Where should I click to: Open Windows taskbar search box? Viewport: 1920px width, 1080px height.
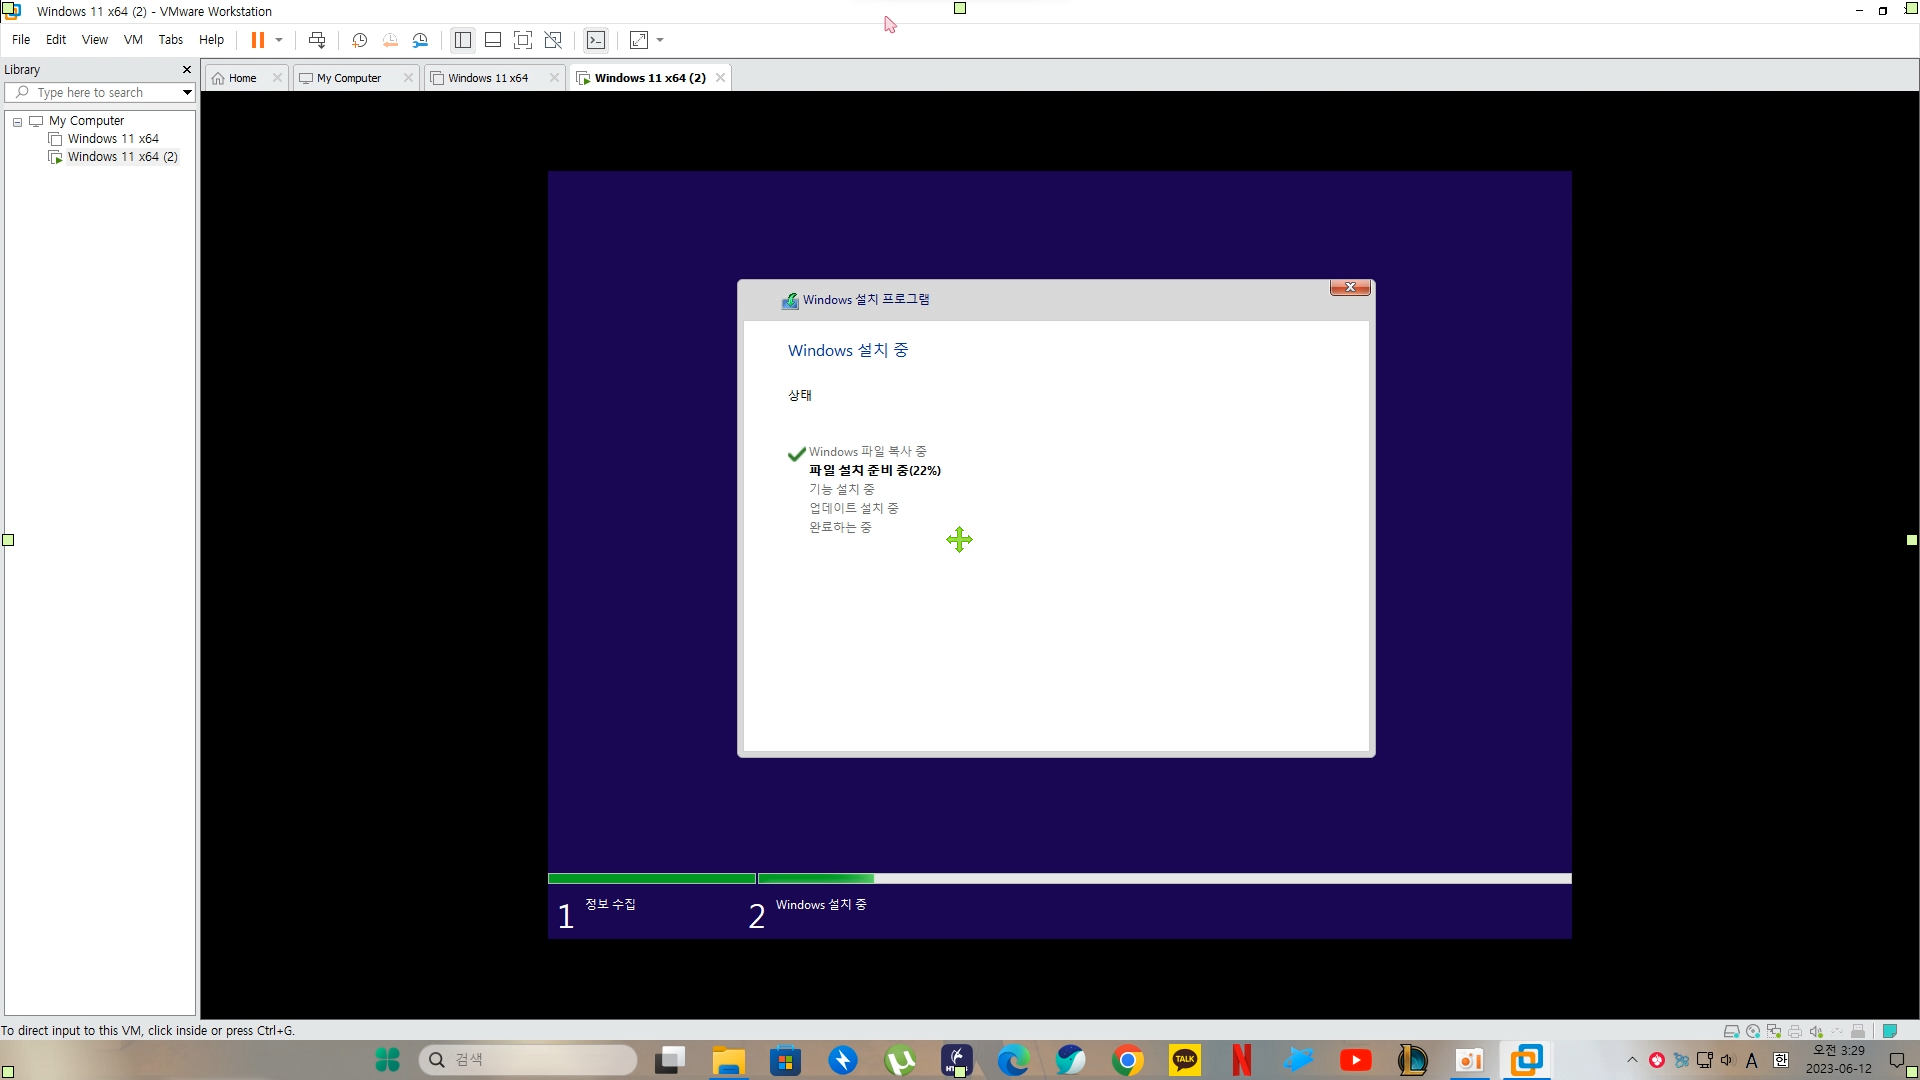[528, 1060]
